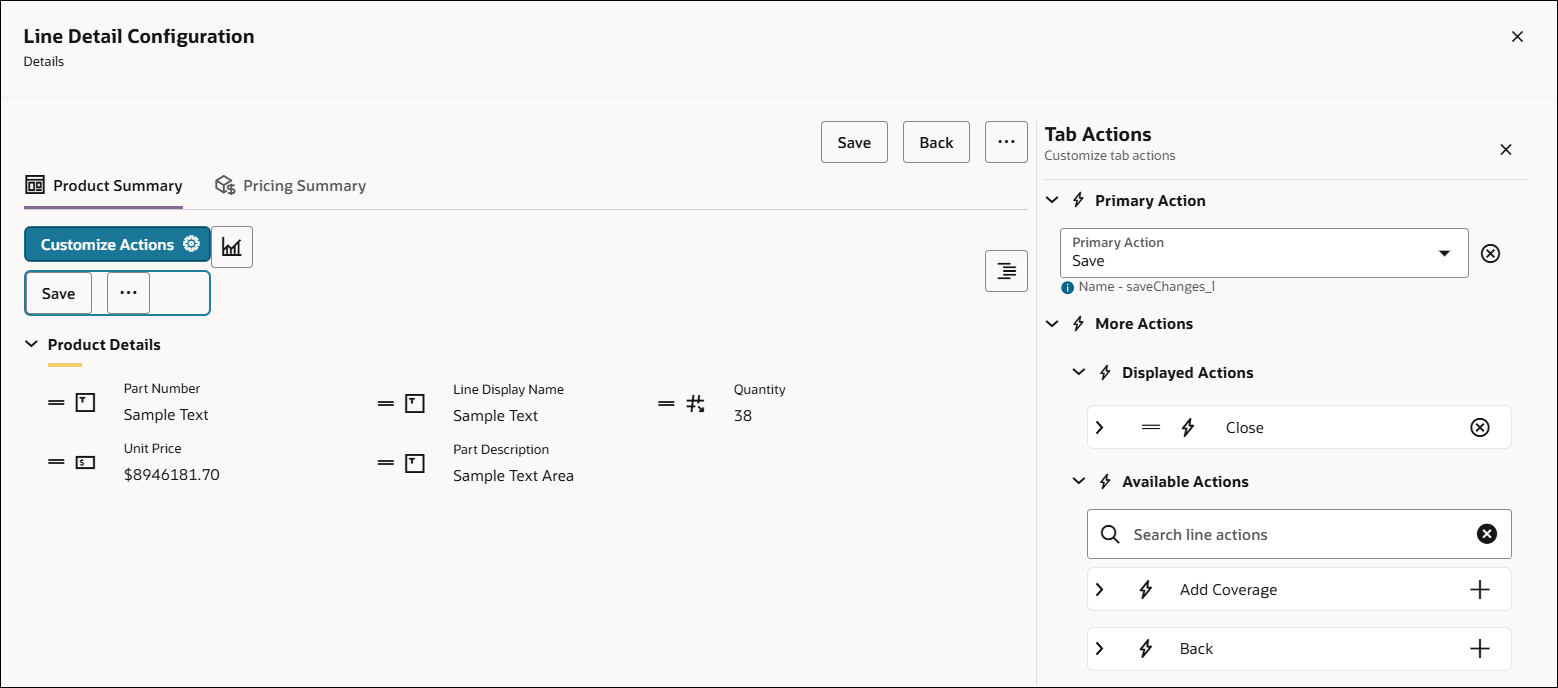Click the magnifier icon in the search bar

pos(1110,533)
